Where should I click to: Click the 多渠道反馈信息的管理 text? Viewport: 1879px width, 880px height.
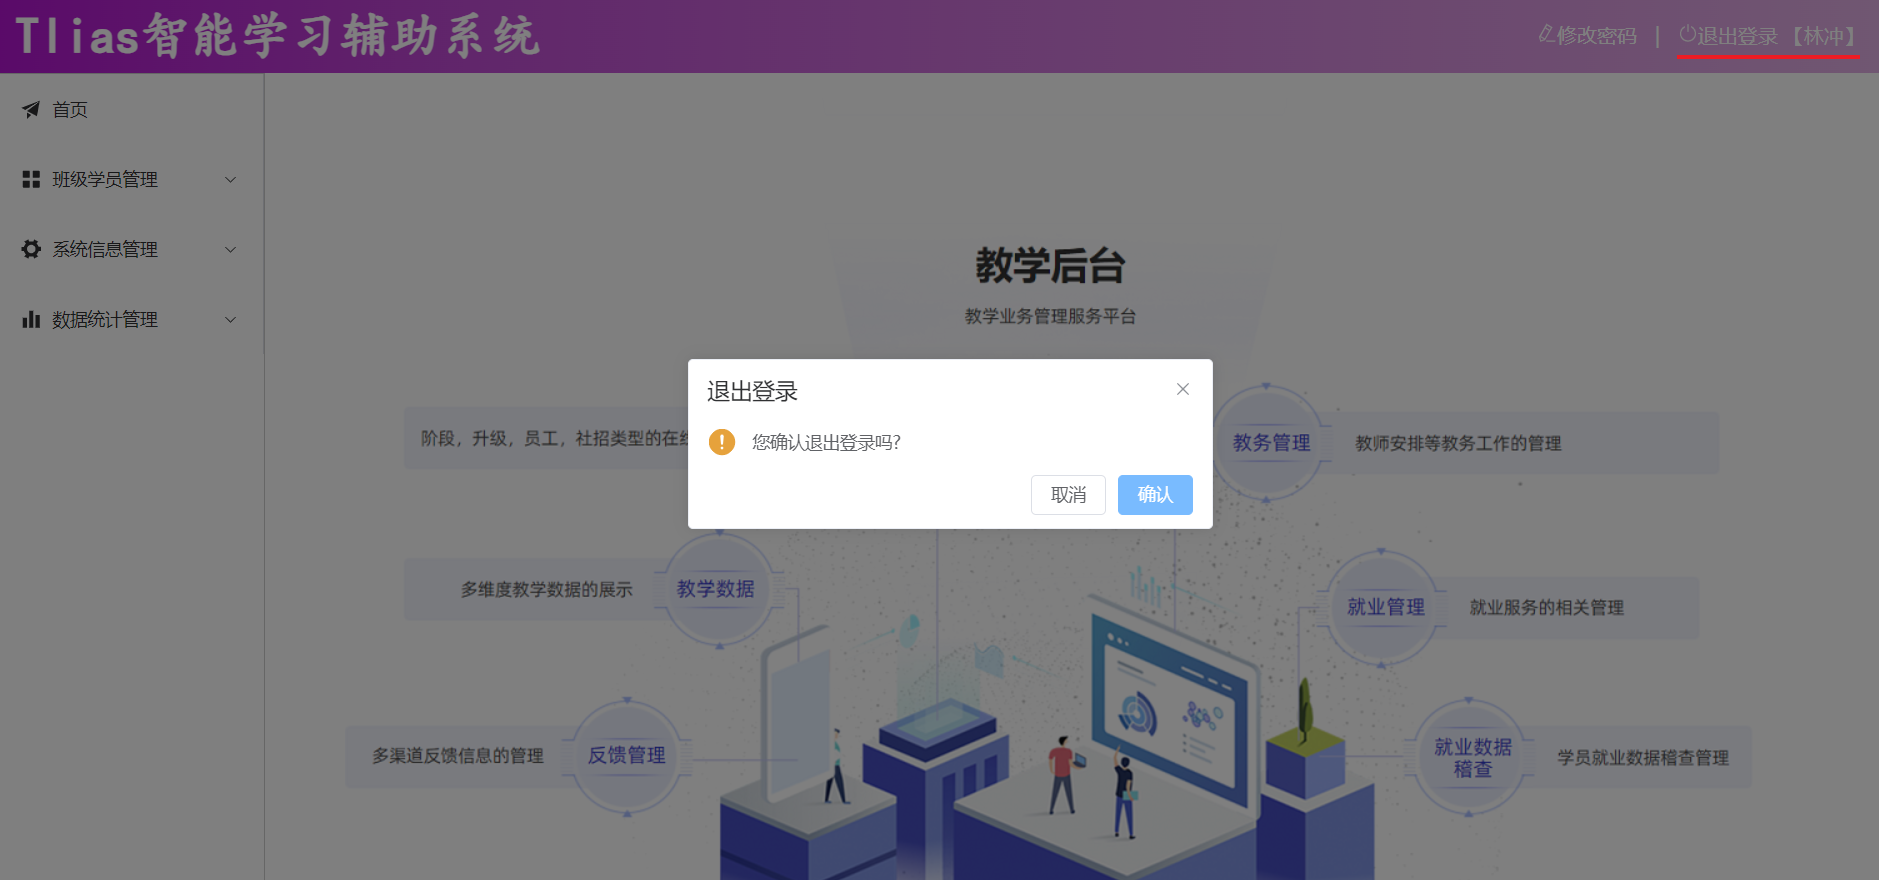(458, 756)
